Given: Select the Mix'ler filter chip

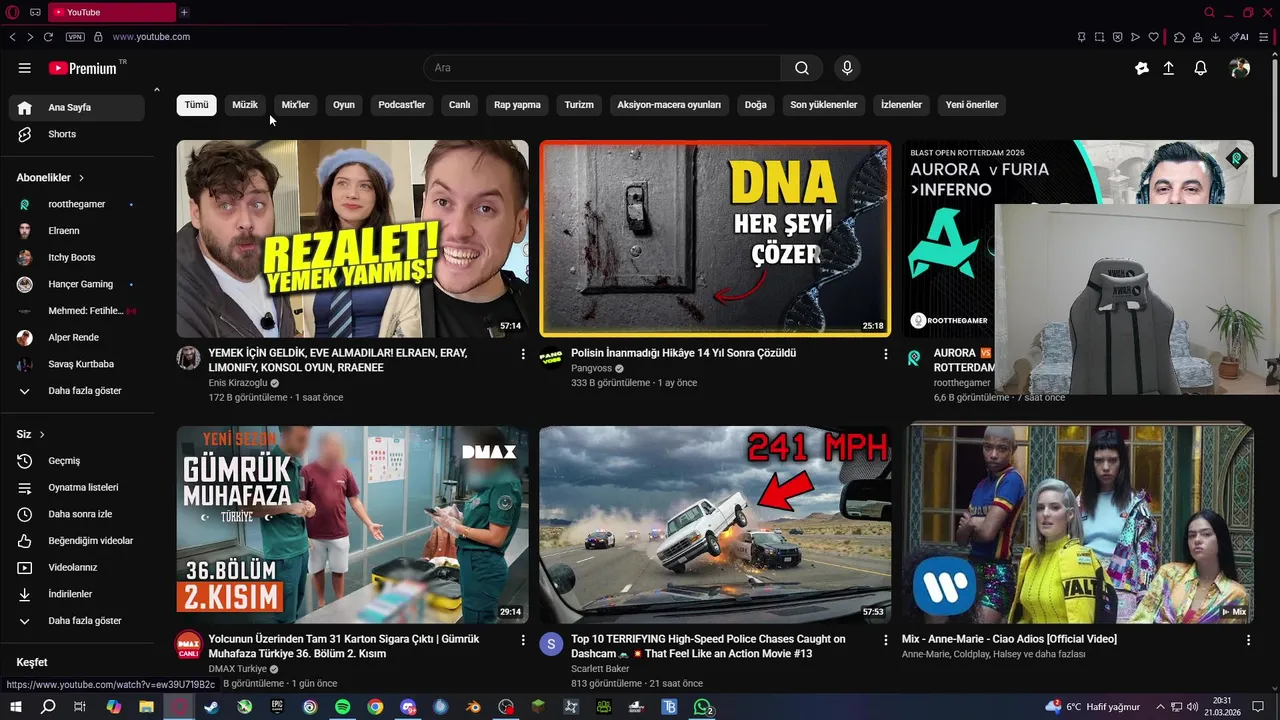Looking at the screenshot, I should point(296,105).
